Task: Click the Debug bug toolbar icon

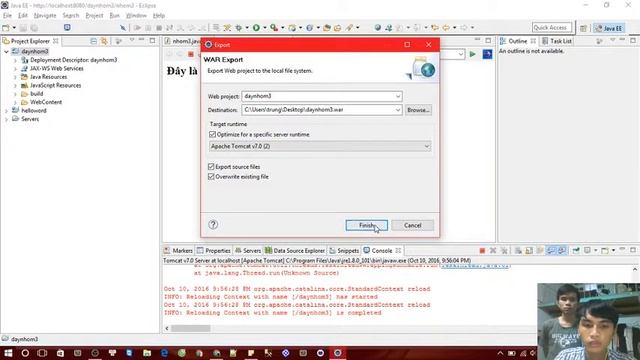Action: 239,28
